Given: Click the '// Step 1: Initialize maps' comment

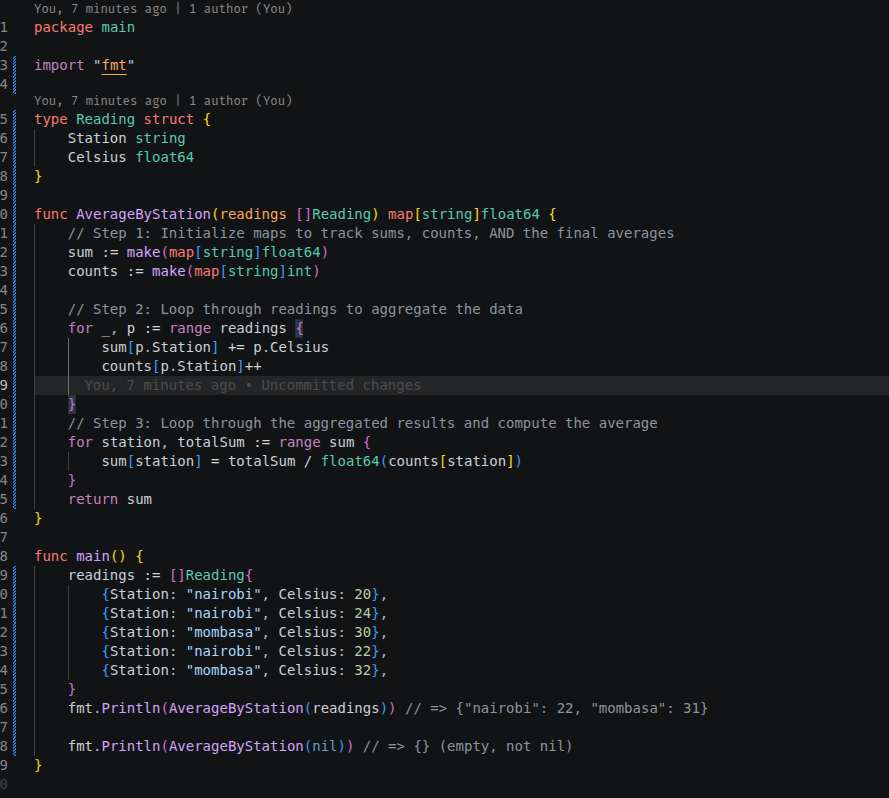Looking at the screenshot, I should click(371, 233).
